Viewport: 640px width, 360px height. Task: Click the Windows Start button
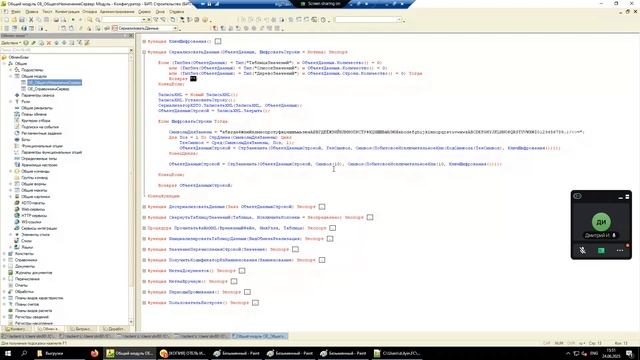click(8, 353)
